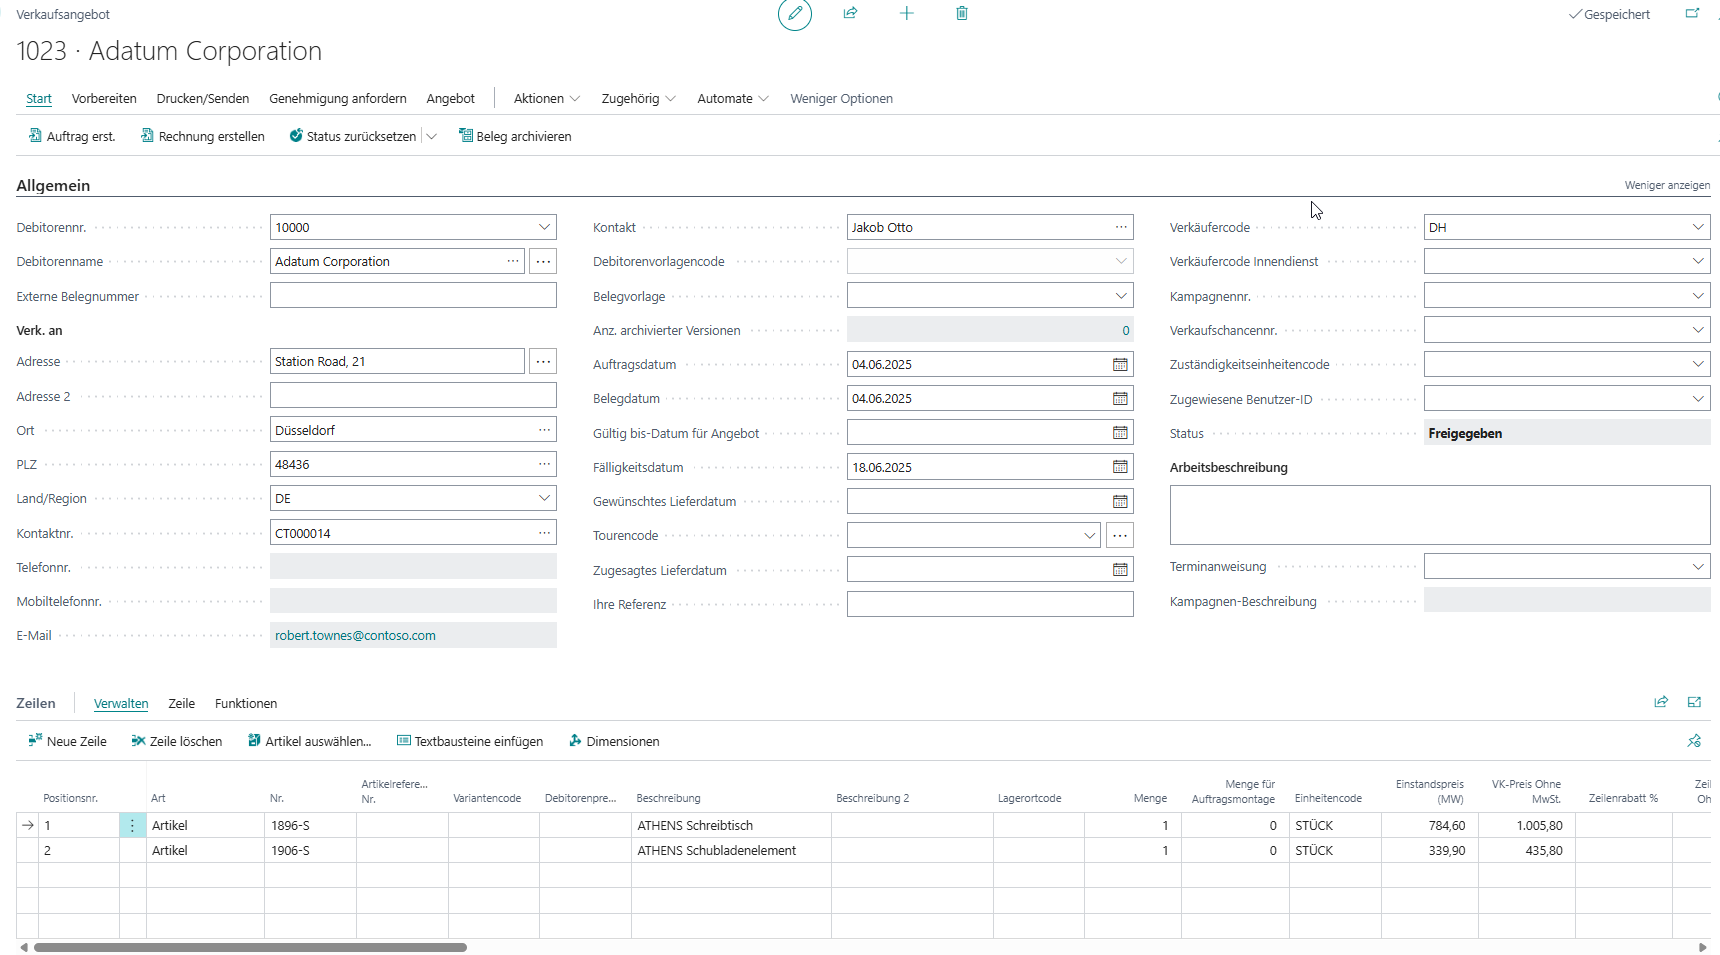Click the trash delete icon in header

coord(962,13)
